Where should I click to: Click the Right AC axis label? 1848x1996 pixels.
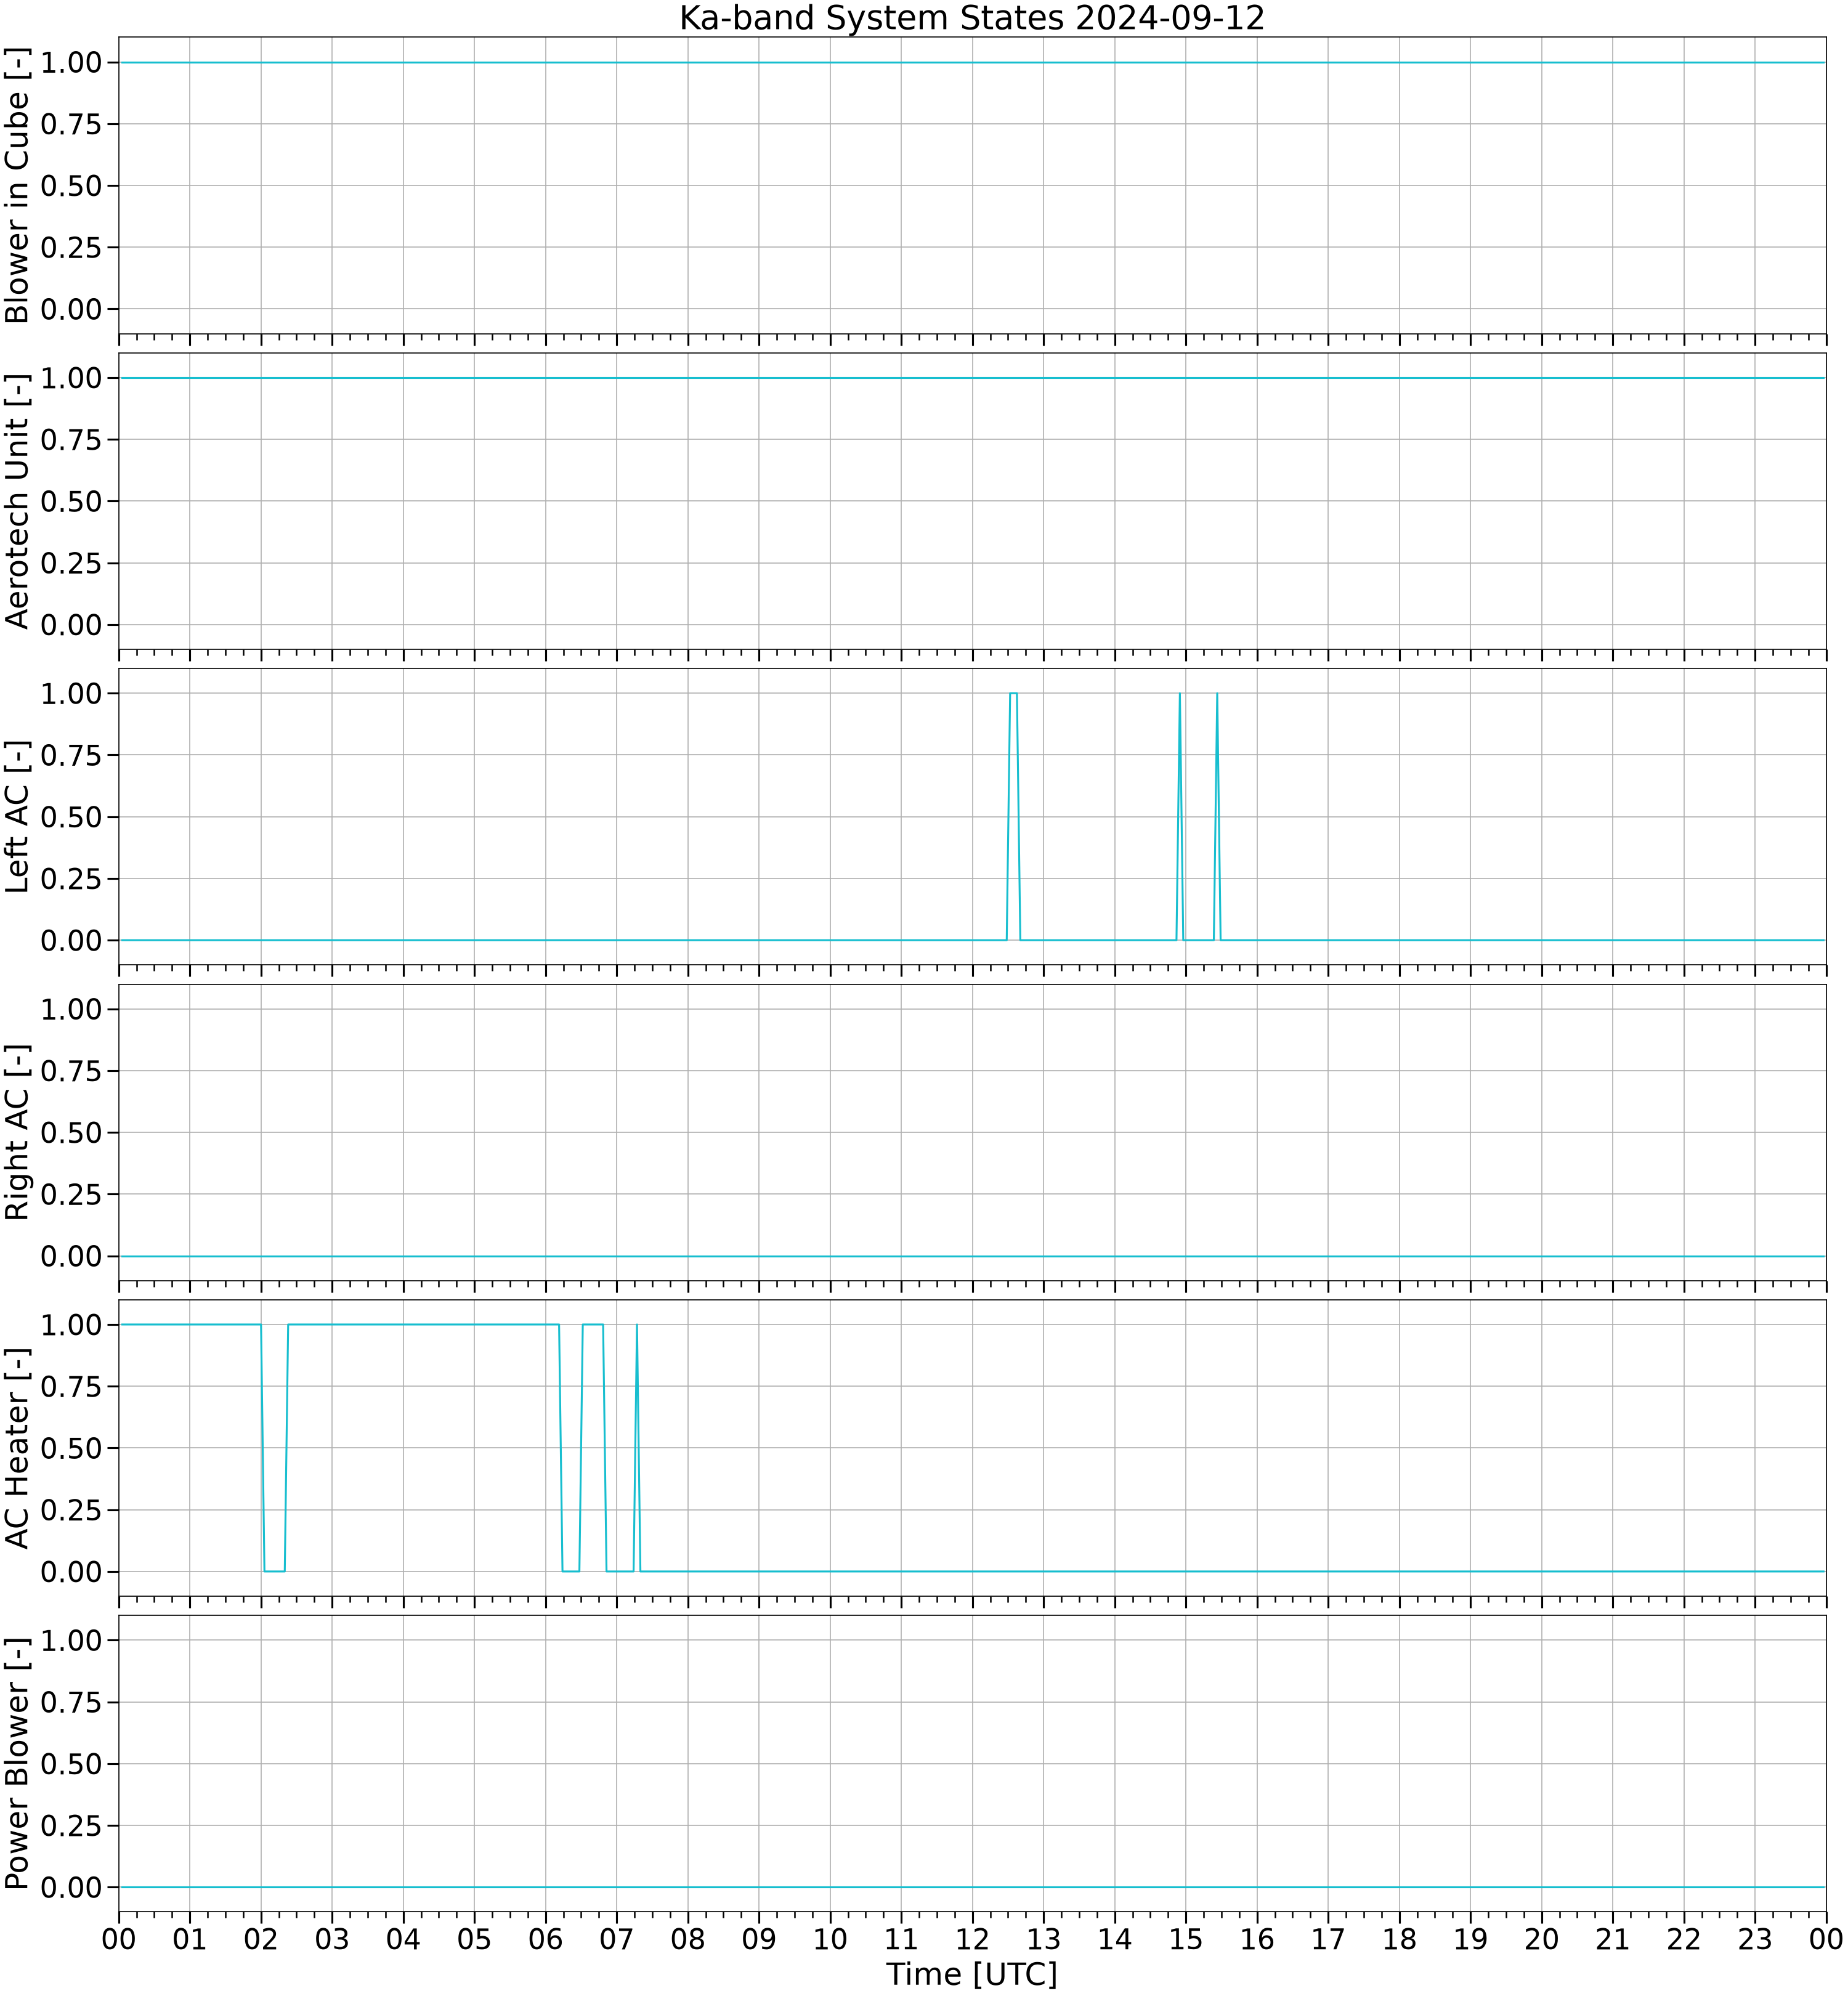tap(18, 1132)
